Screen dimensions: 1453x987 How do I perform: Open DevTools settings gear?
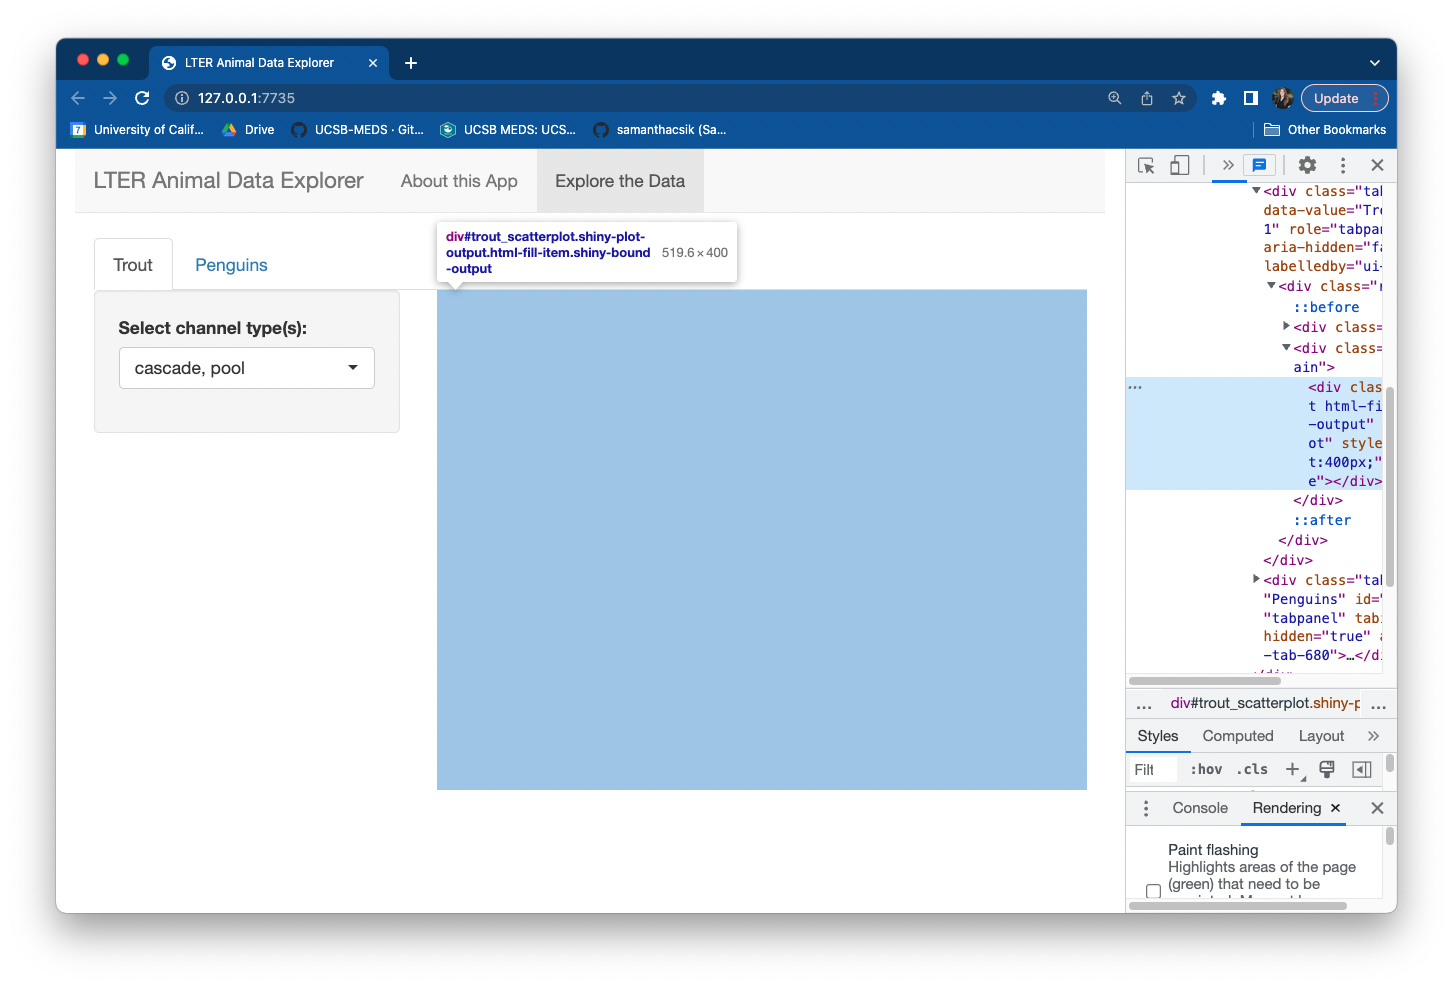1307,165
